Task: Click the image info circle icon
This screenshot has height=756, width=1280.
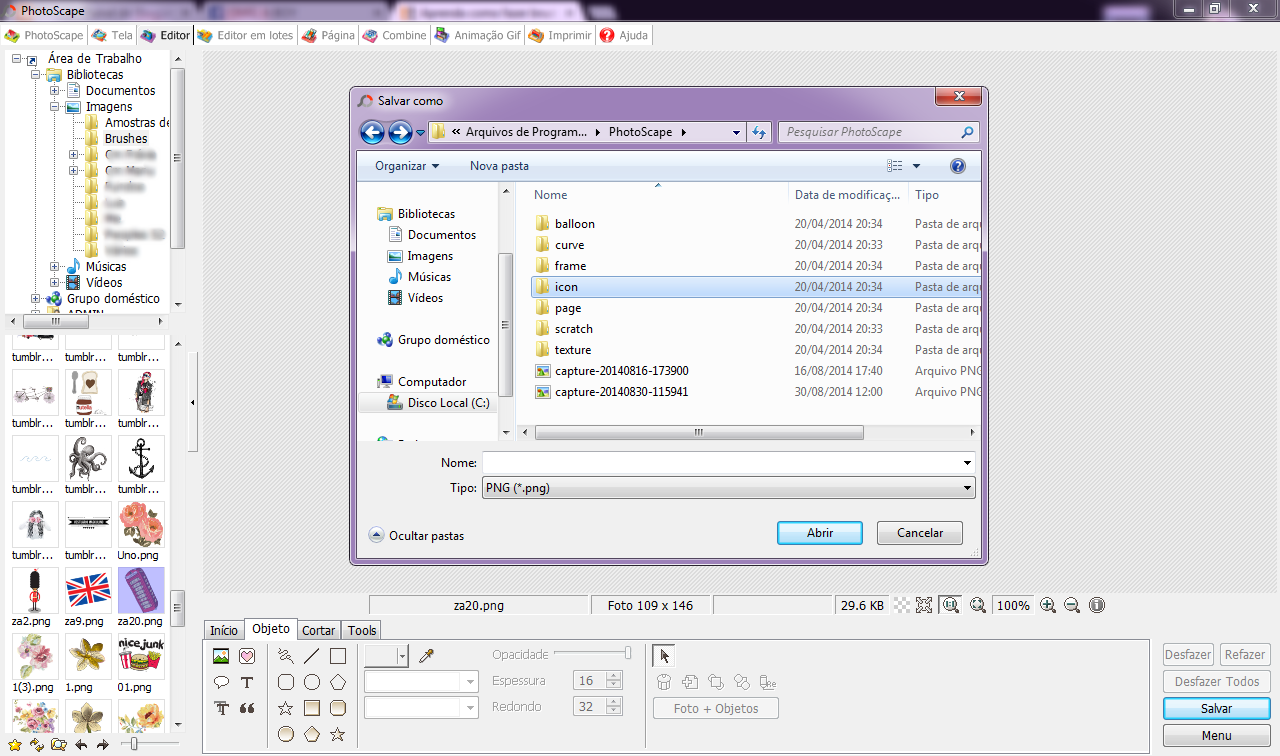Action: 1097,605
